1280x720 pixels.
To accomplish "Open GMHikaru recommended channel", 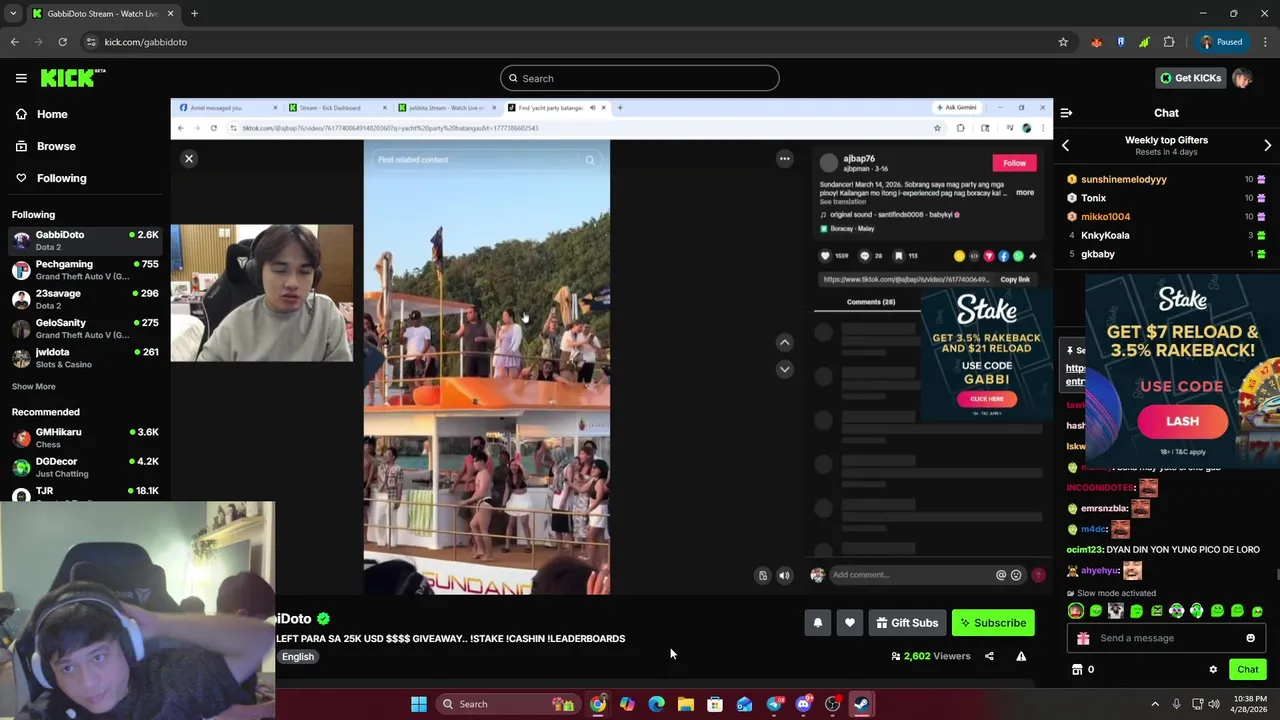I will (x=85, y=437).
